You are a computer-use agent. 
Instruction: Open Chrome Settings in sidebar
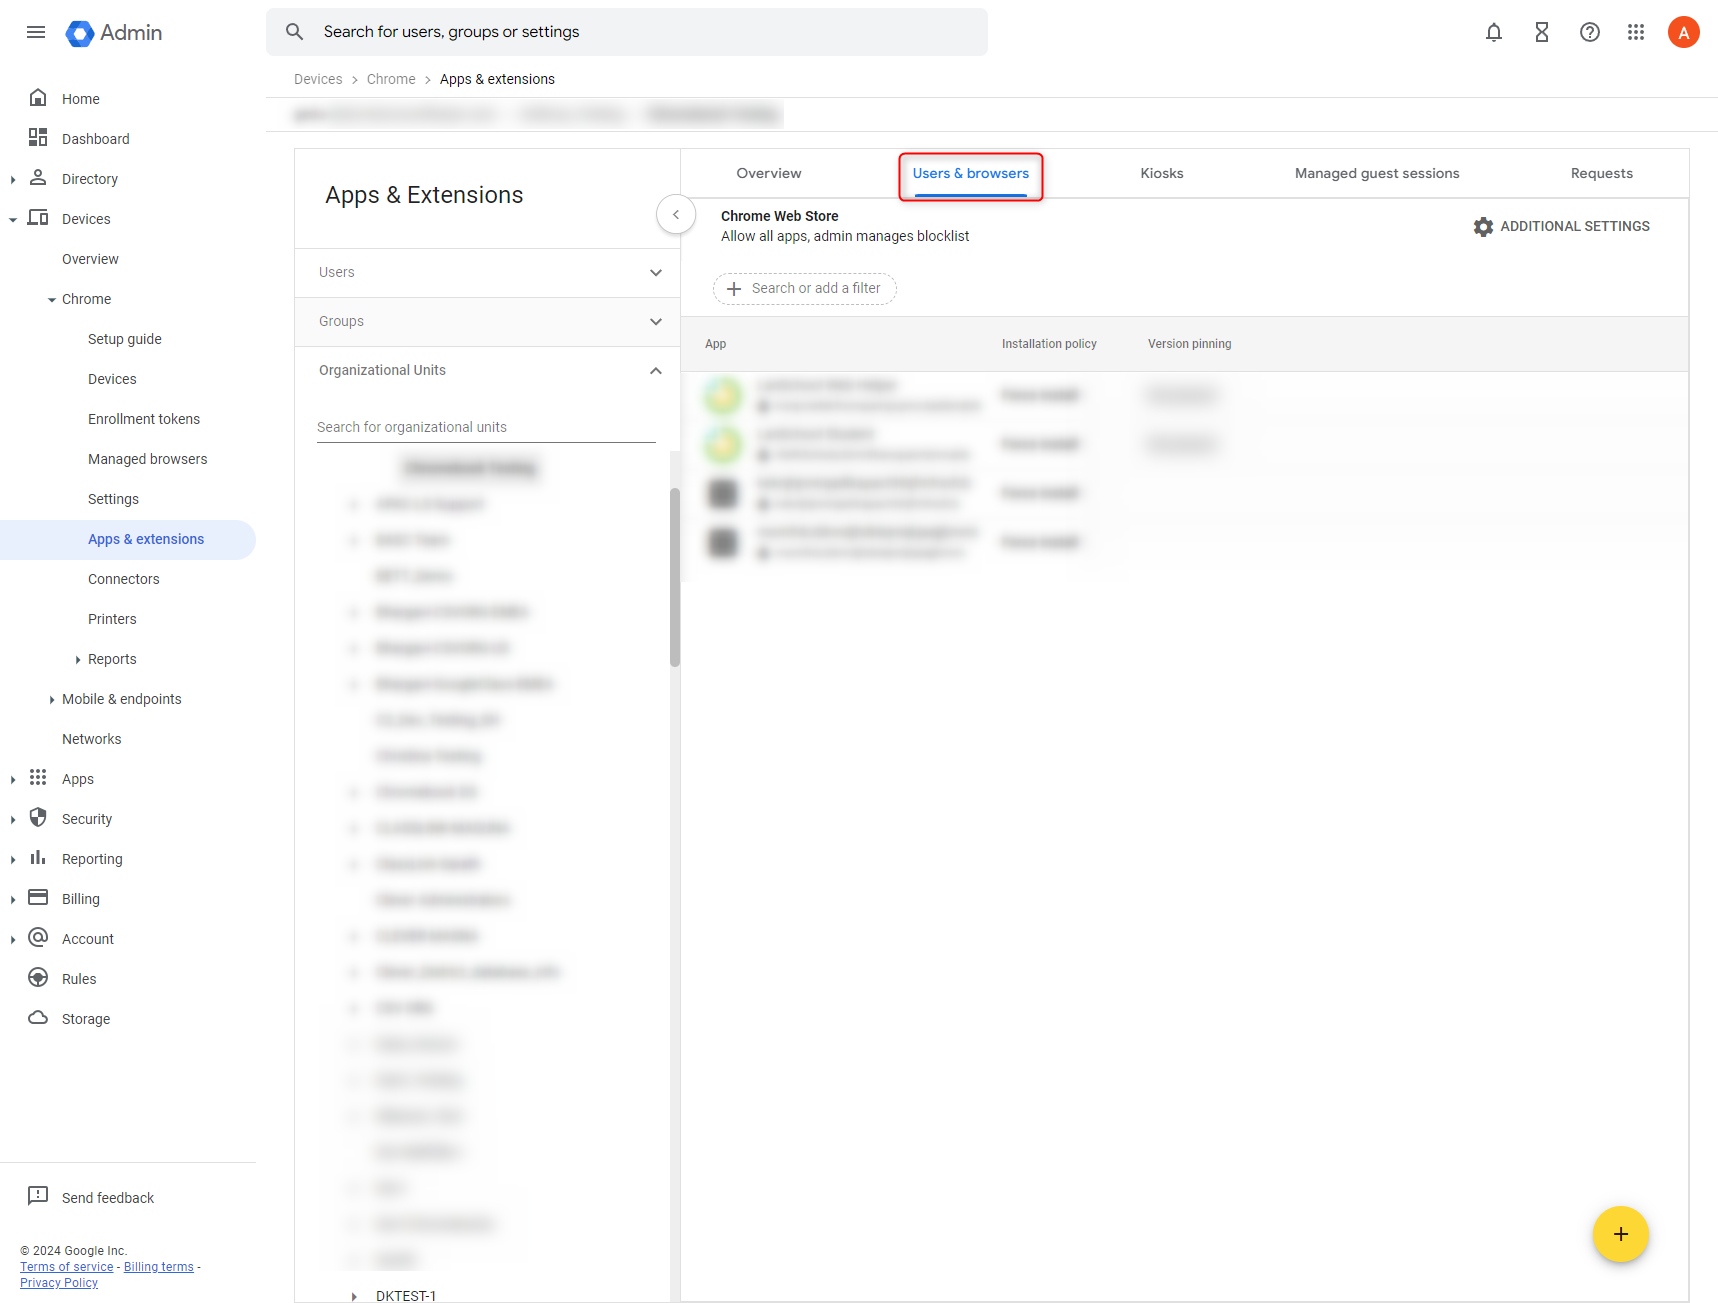tap(113, 499)
